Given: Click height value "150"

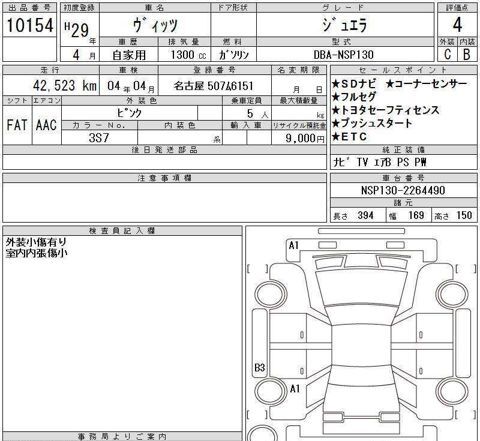Looking at the screenshot, I should (x=464, y=215).
